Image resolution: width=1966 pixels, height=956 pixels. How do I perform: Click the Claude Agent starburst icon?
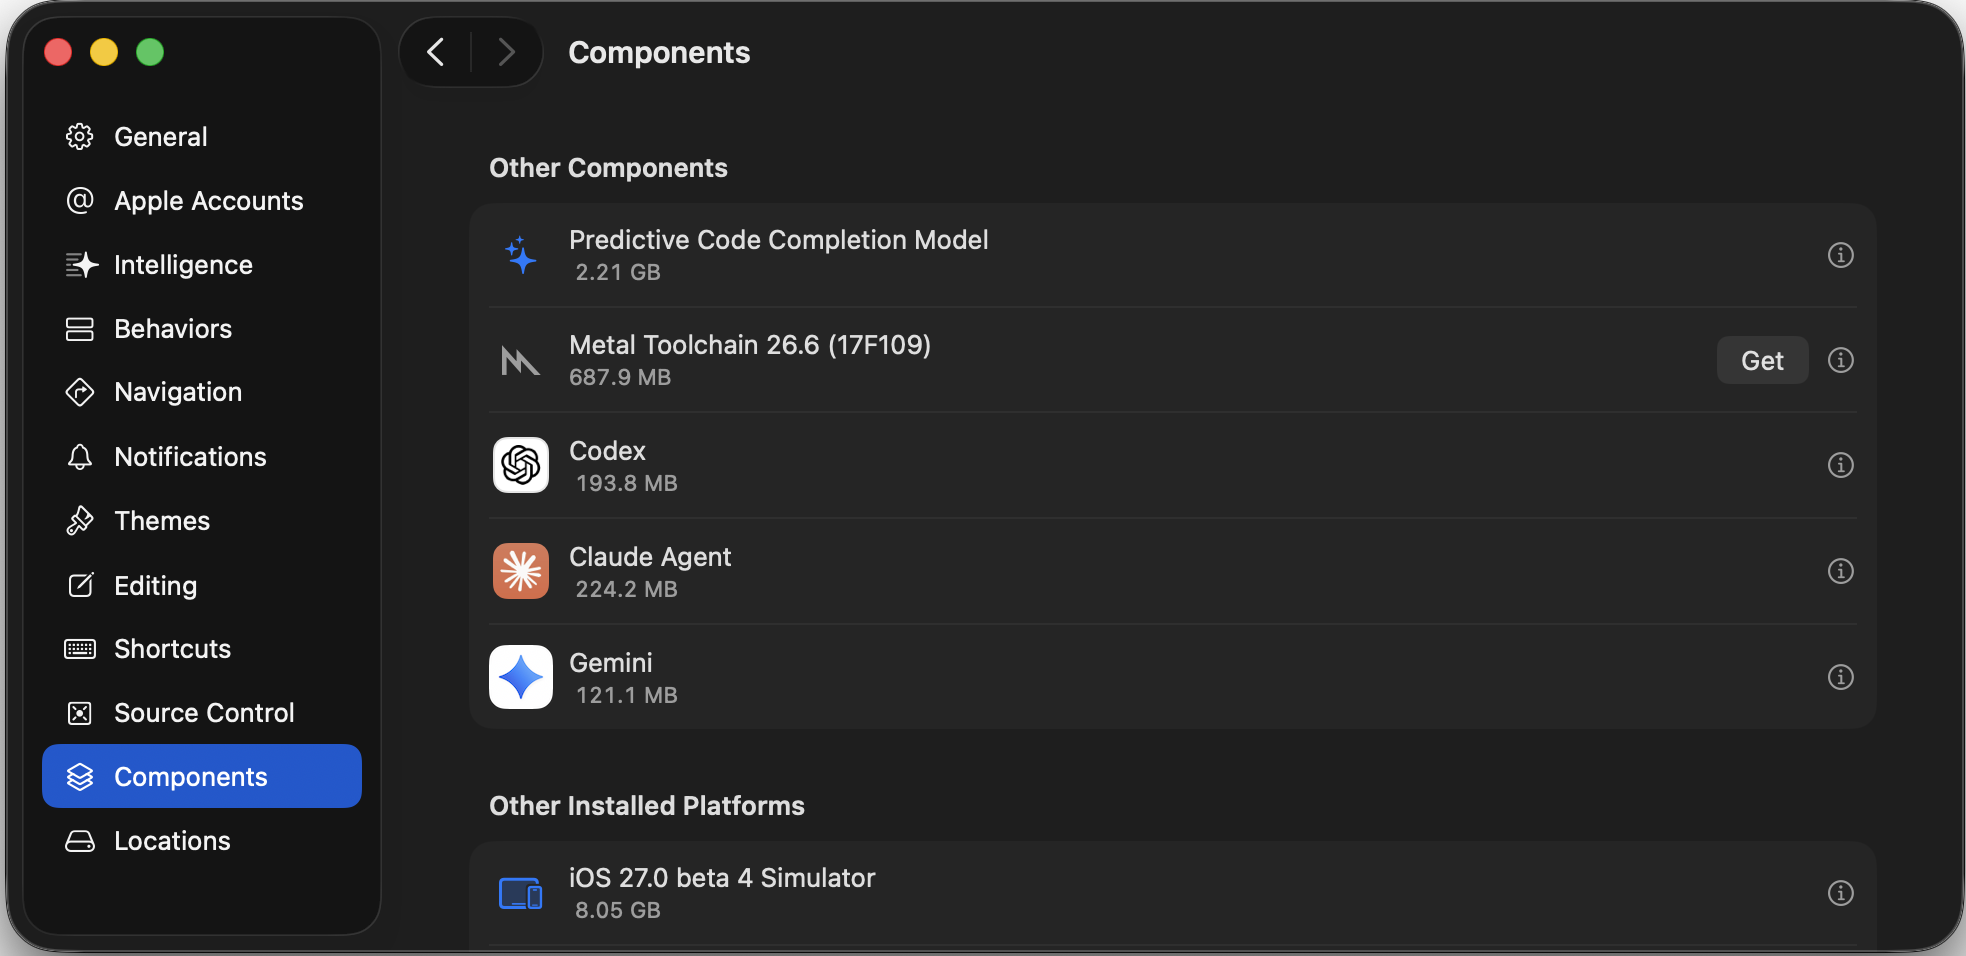coord(521,571)
